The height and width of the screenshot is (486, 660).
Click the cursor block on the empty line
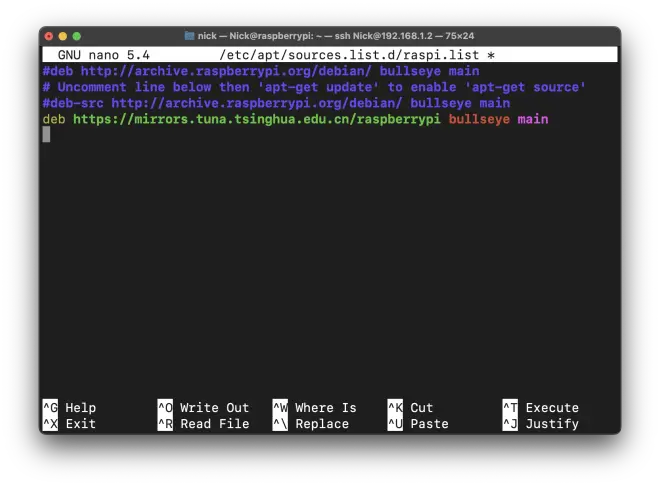(46, 135)
